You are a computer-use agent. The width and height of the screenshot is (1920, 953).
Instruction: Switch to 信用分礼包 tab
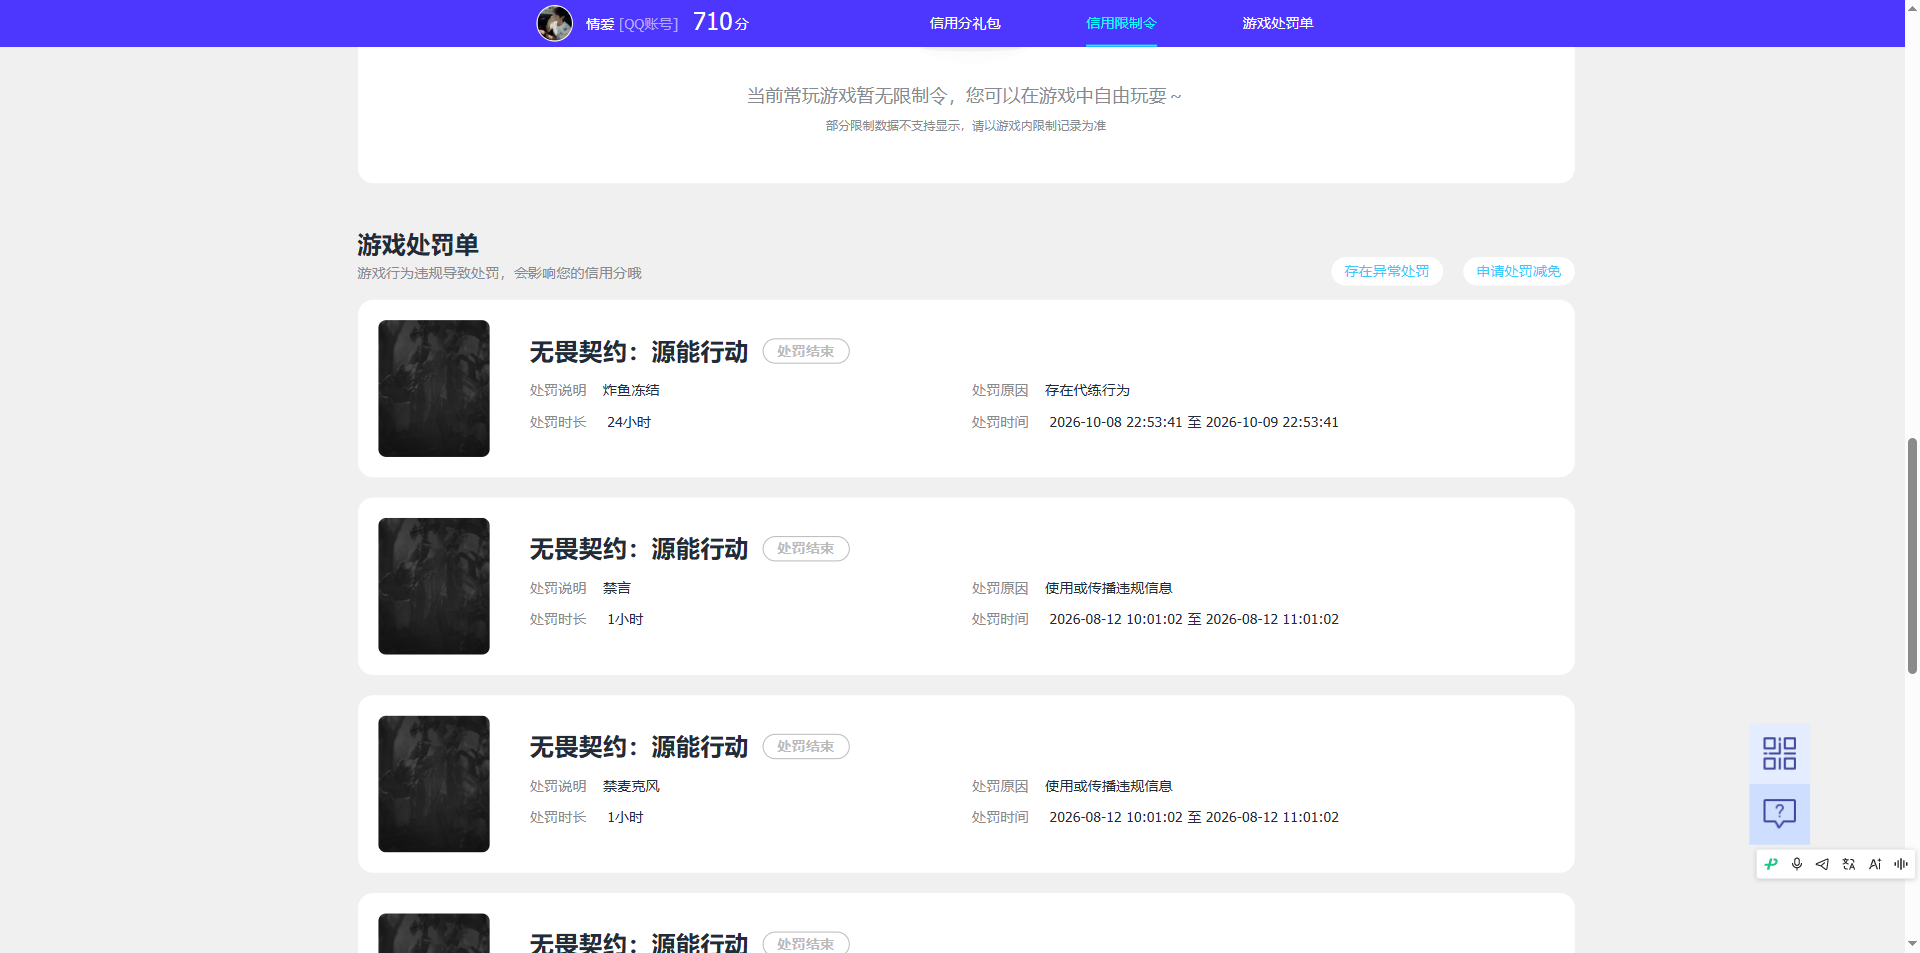(x=965, y=23)
